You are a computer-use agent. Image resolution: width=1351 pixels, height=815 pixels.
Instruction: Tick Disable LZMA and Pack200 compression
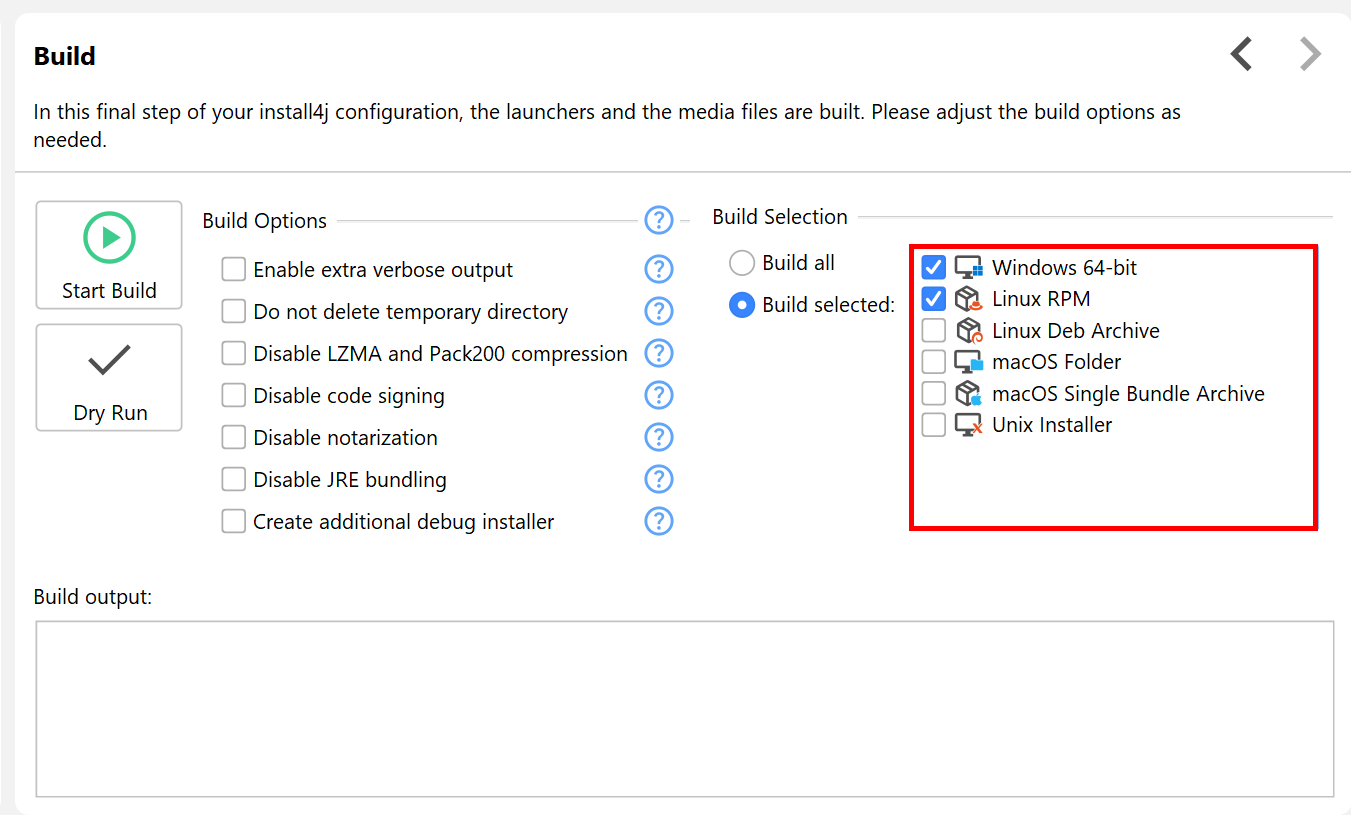click(234, 354)
